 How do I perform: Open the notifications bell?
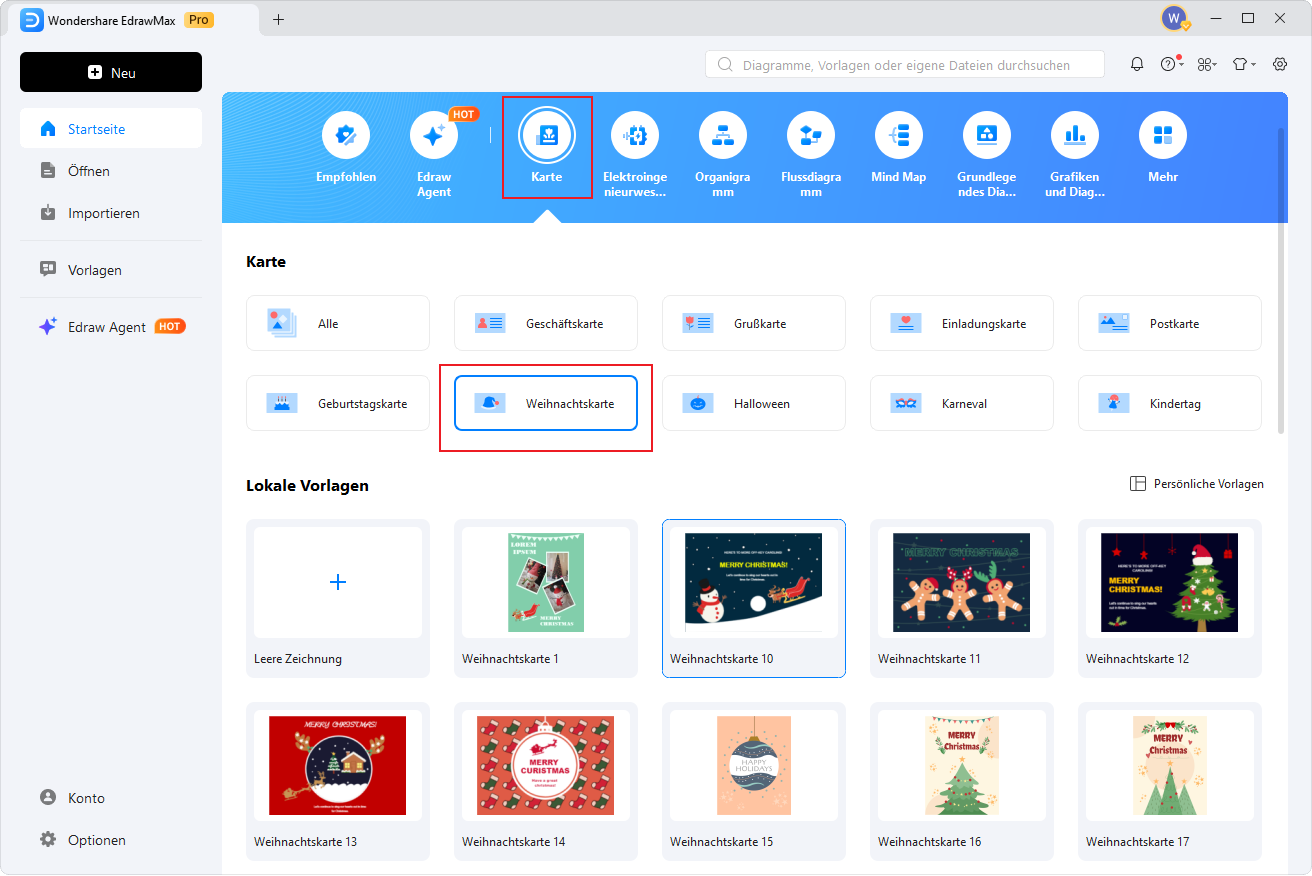[1137, 63]
